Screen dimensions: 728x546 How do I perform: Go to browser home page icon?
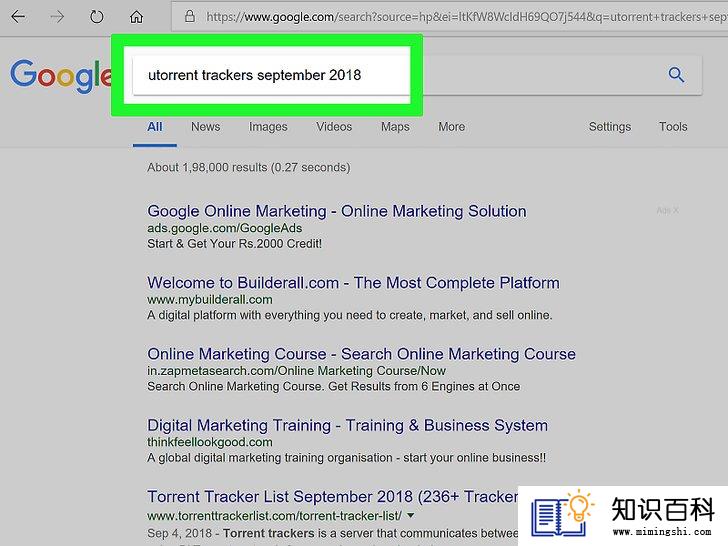pos(136,17)
